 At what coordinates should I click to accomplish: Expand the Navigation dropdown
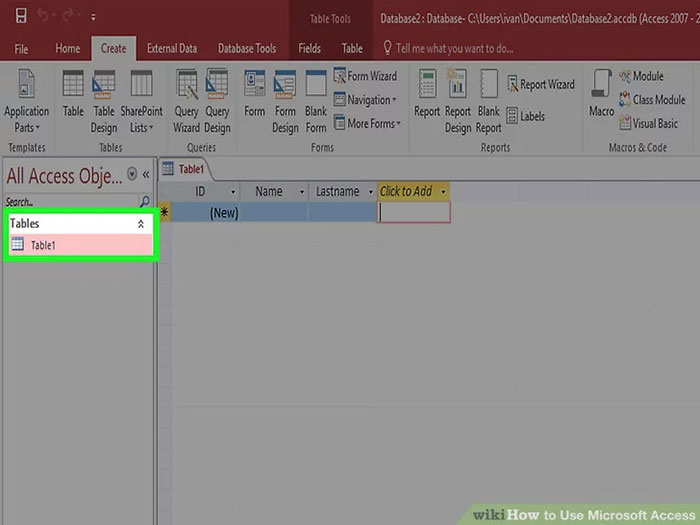pyautogui.click(x=371, y=100)
